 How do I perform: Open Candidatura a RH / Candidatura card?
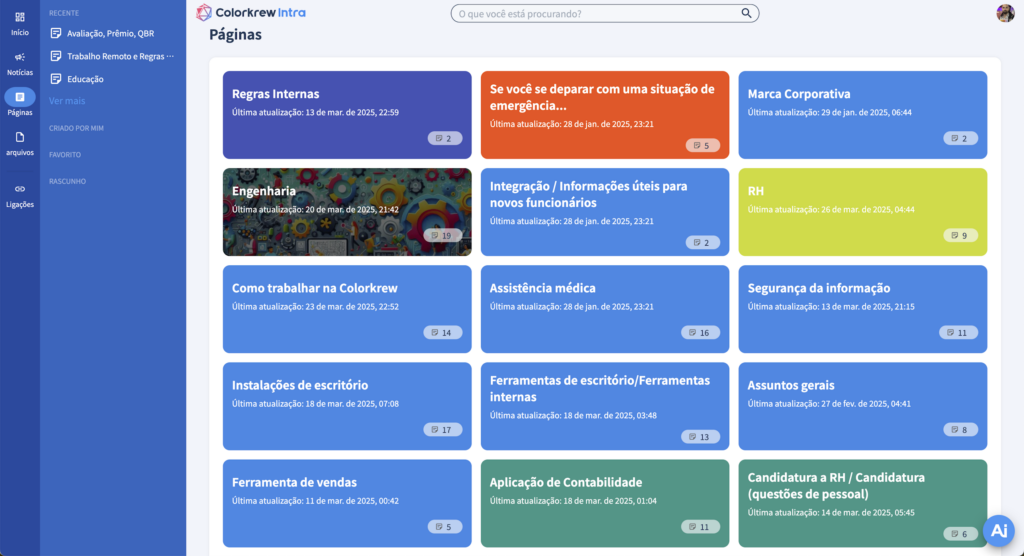click(x=863, y=503)
